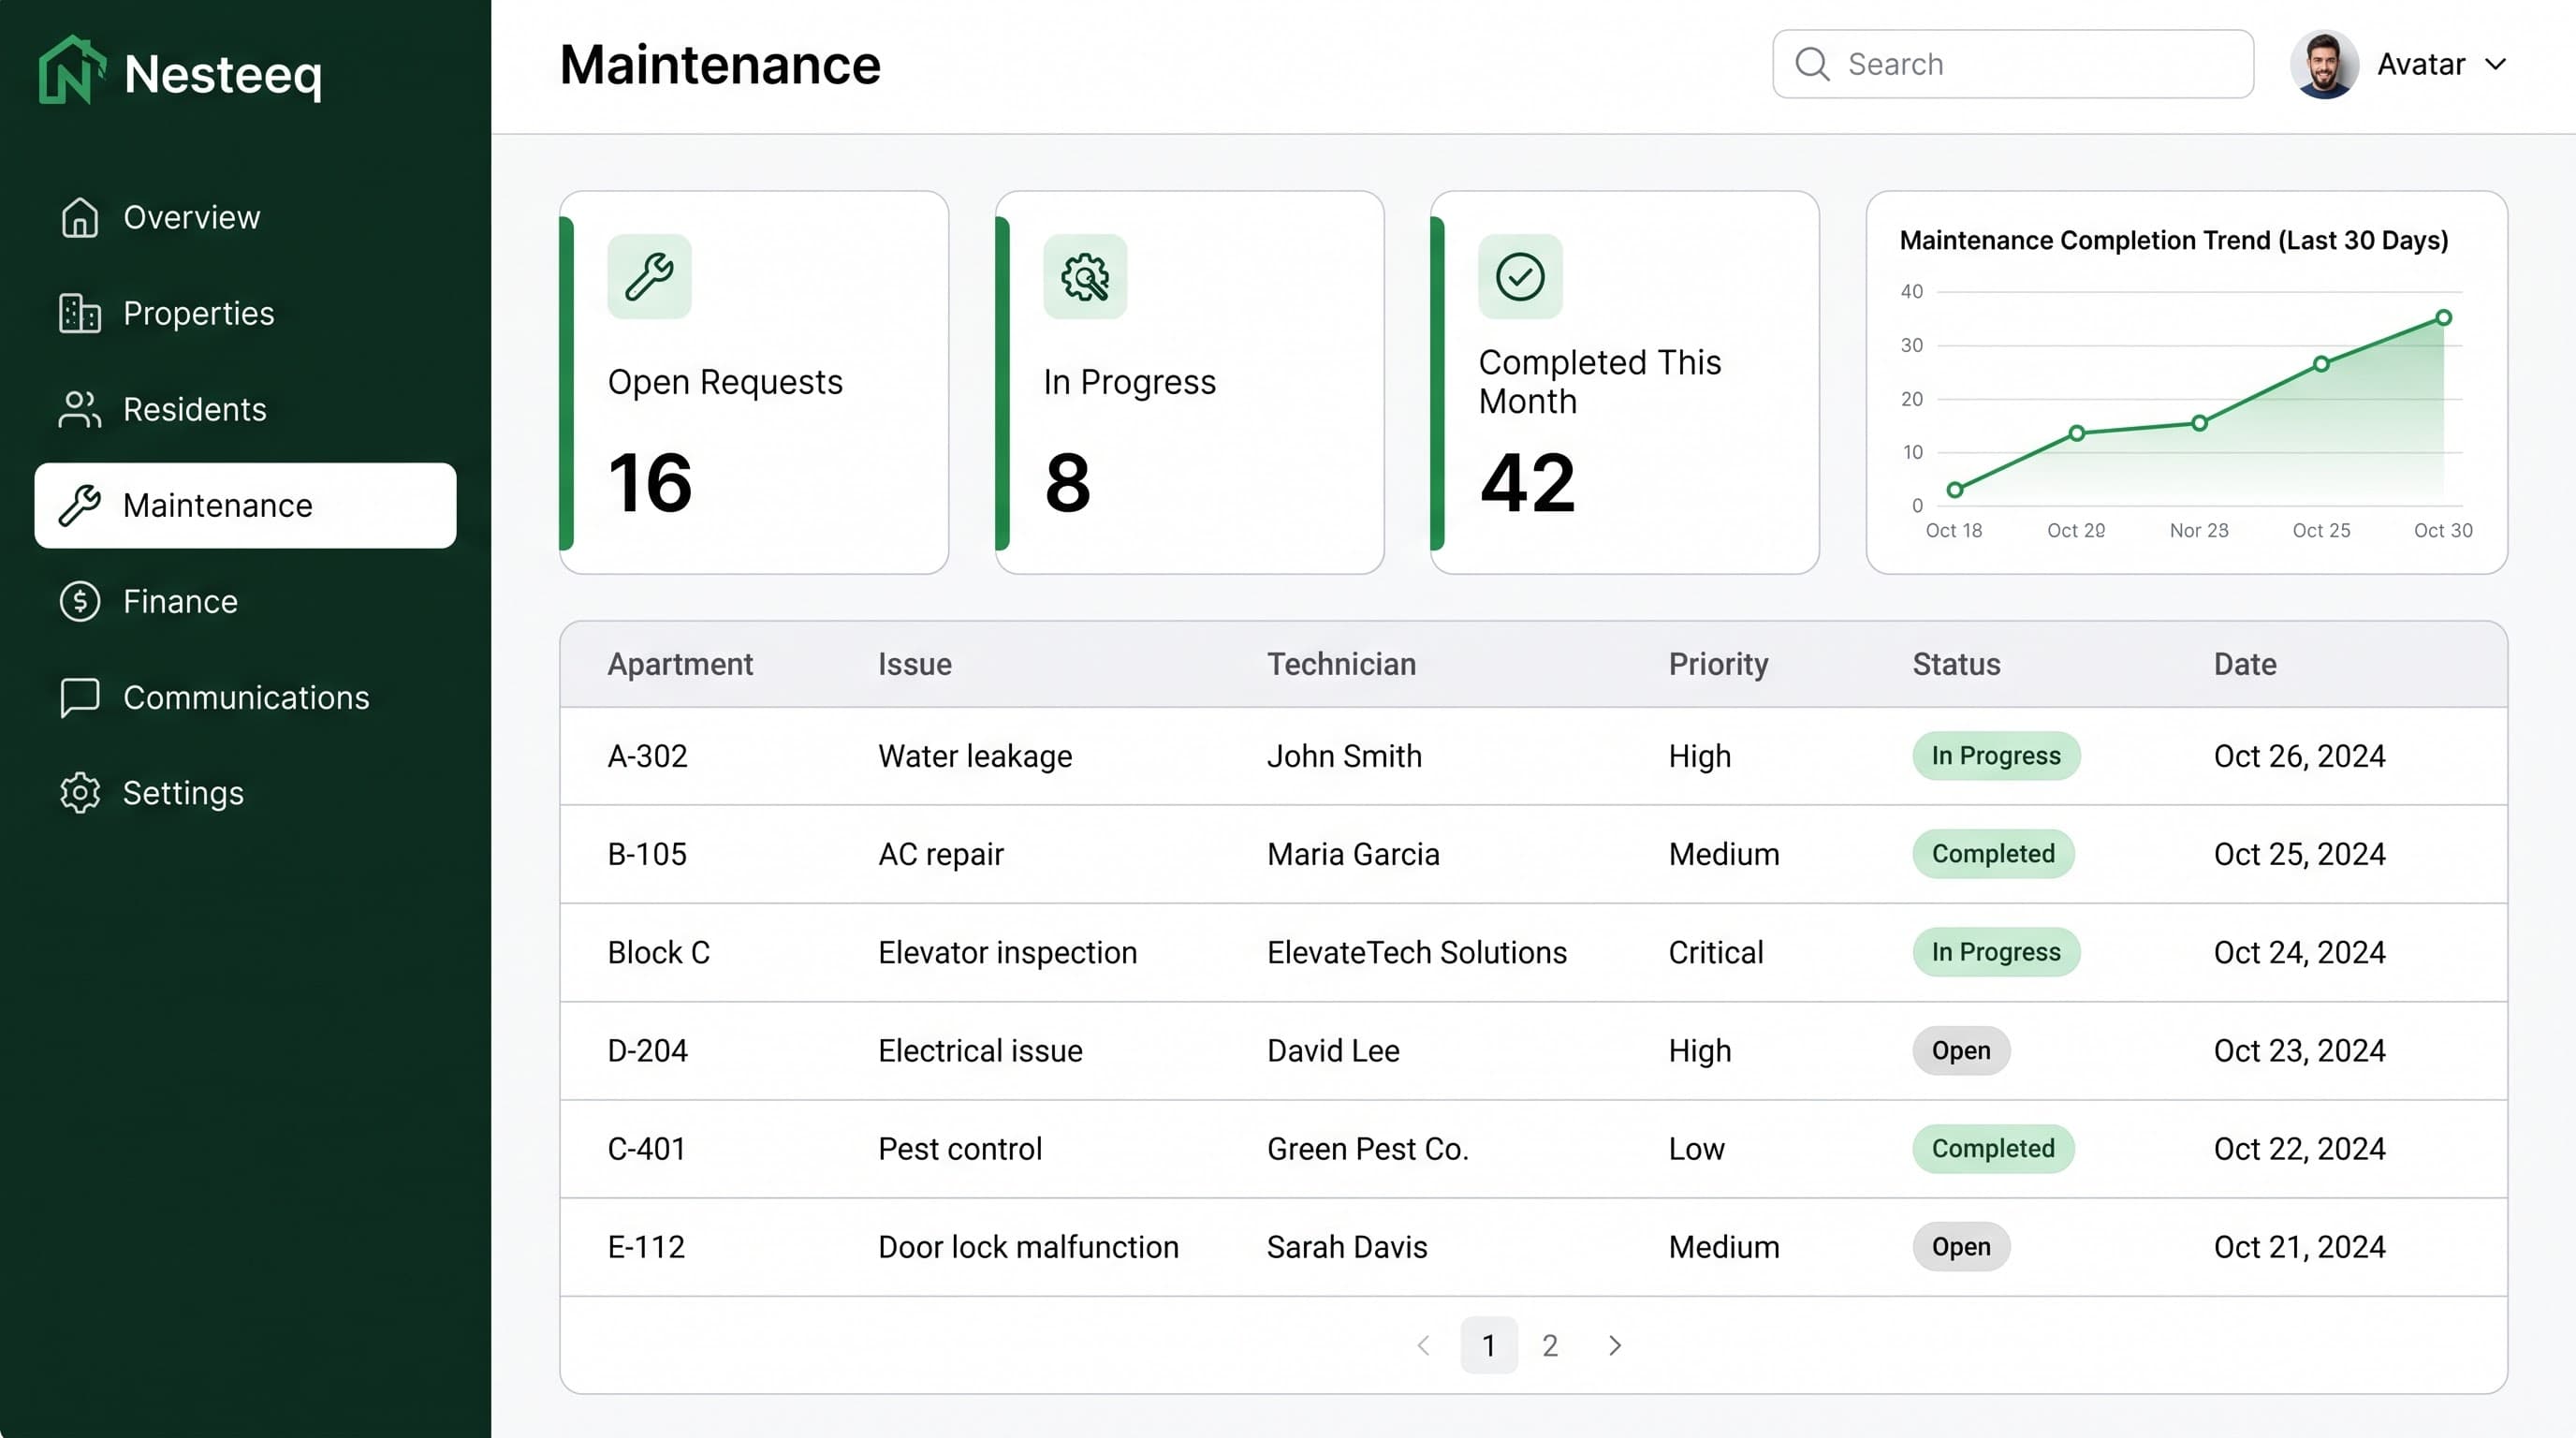Click the 'Water leakage' issue cell
The image size is (2576, 1438).
975,756
